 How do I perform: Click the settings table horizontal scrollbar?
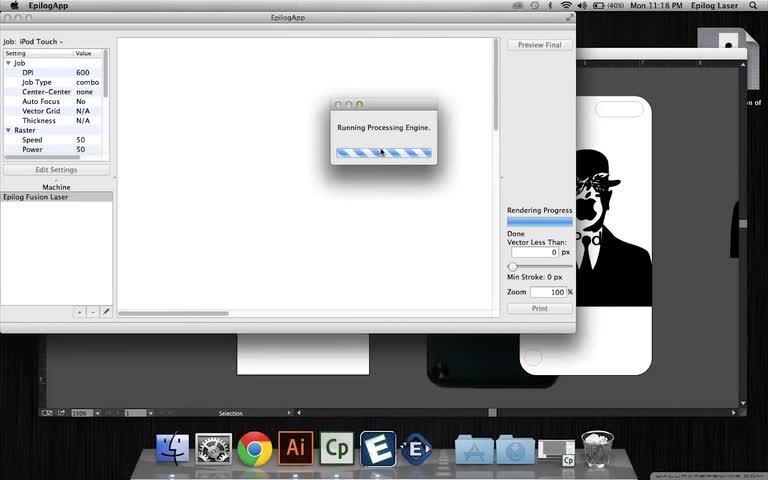(x=42, y=157)
